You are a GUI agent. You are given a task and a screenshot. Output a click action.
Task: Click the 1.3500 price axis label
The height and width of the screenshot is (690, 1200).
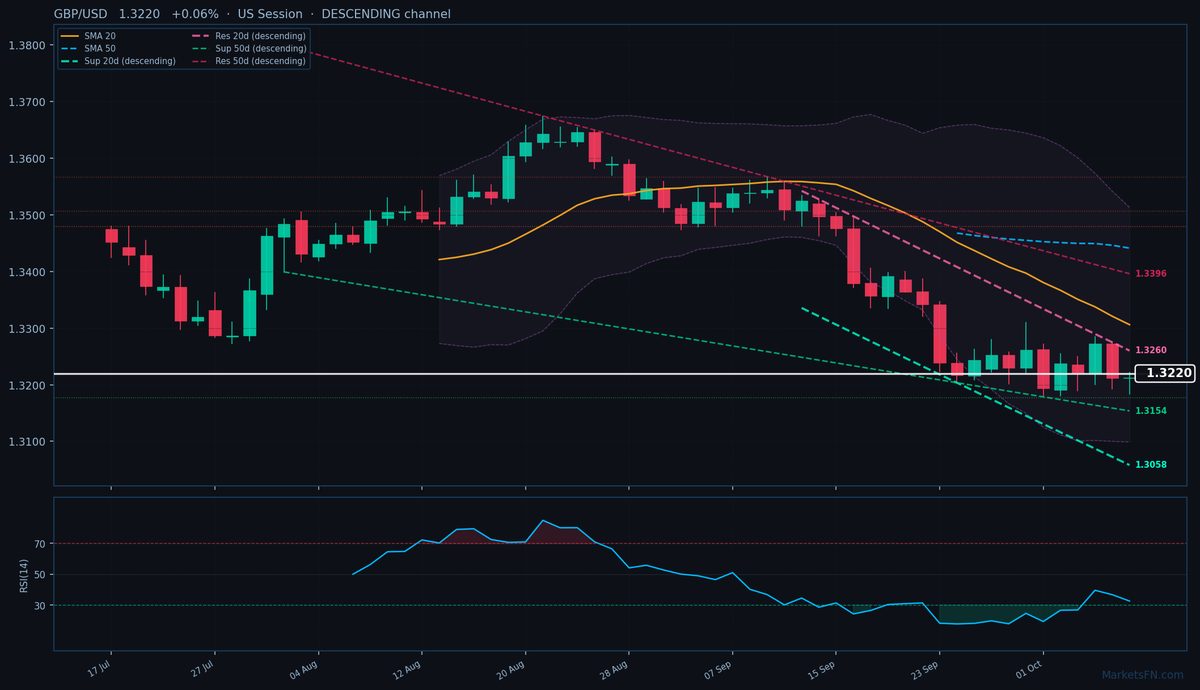click(x=26, y=216)
